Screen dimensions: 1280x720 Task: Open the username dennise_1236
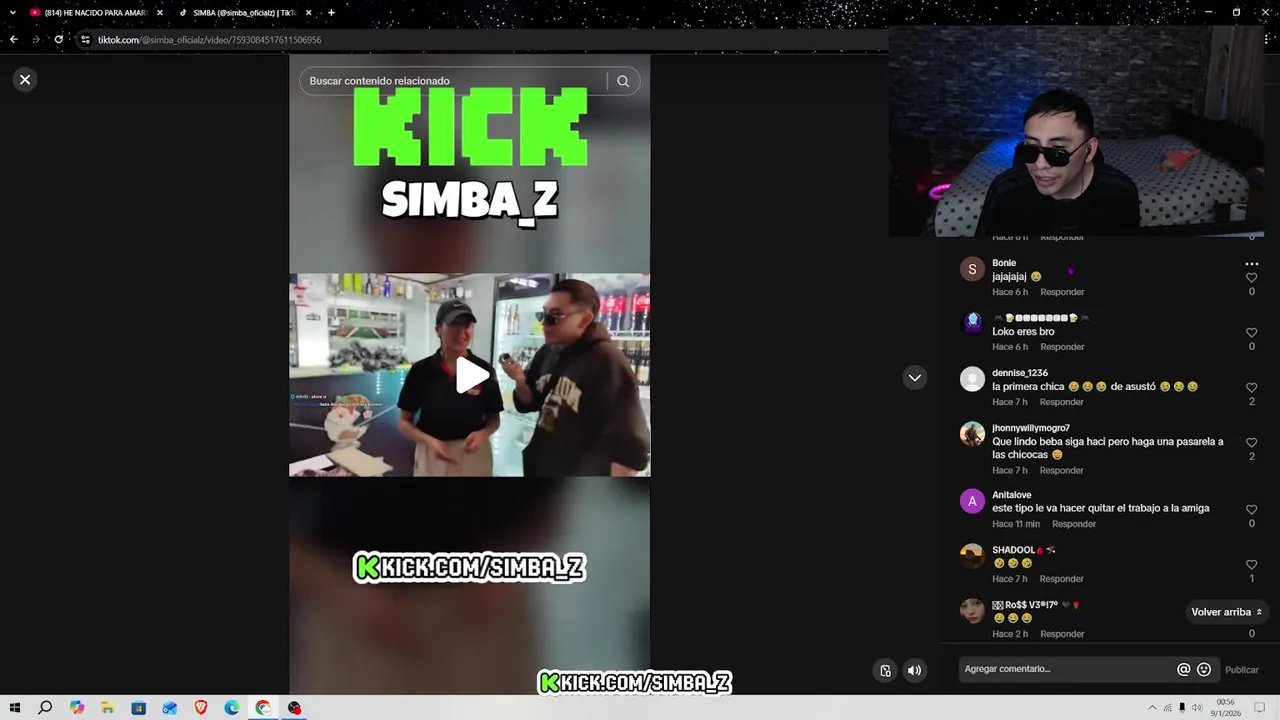[1020, 373]
